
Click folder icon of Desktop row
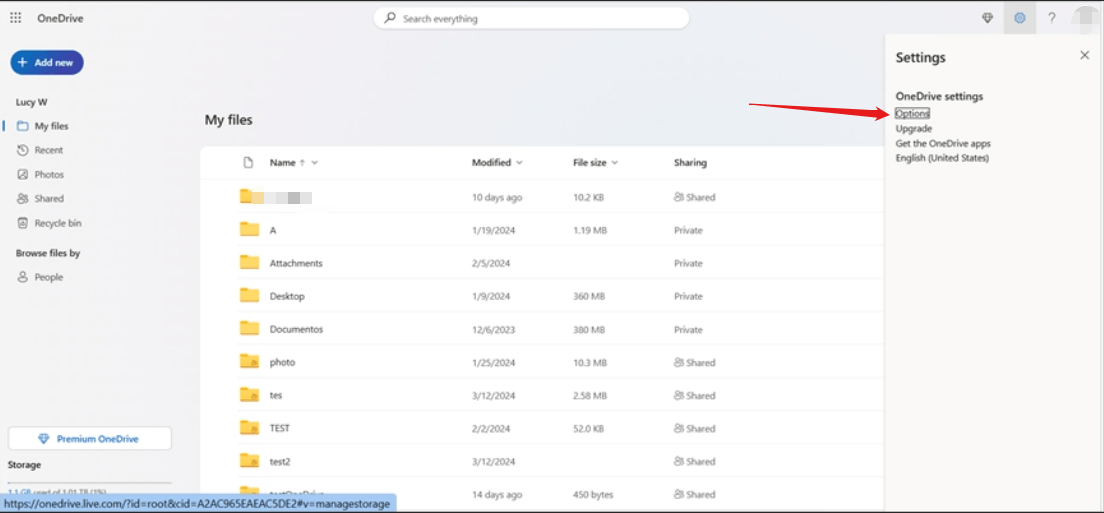click(249, 296)
